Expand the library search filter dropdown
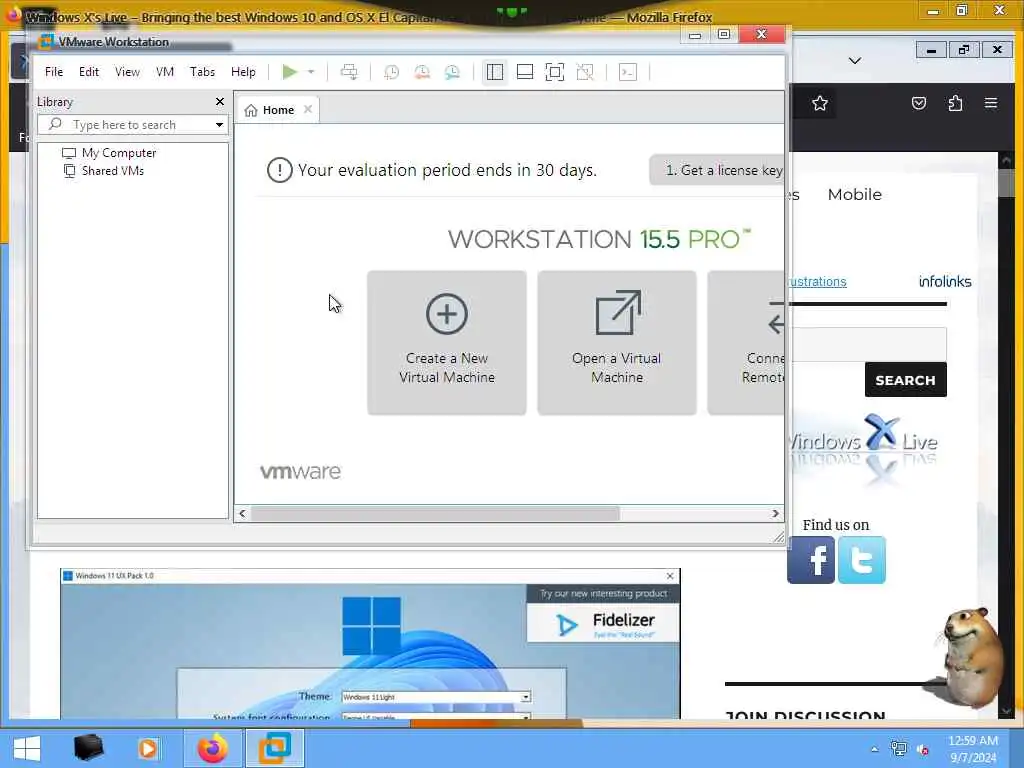 click(219, 125)
